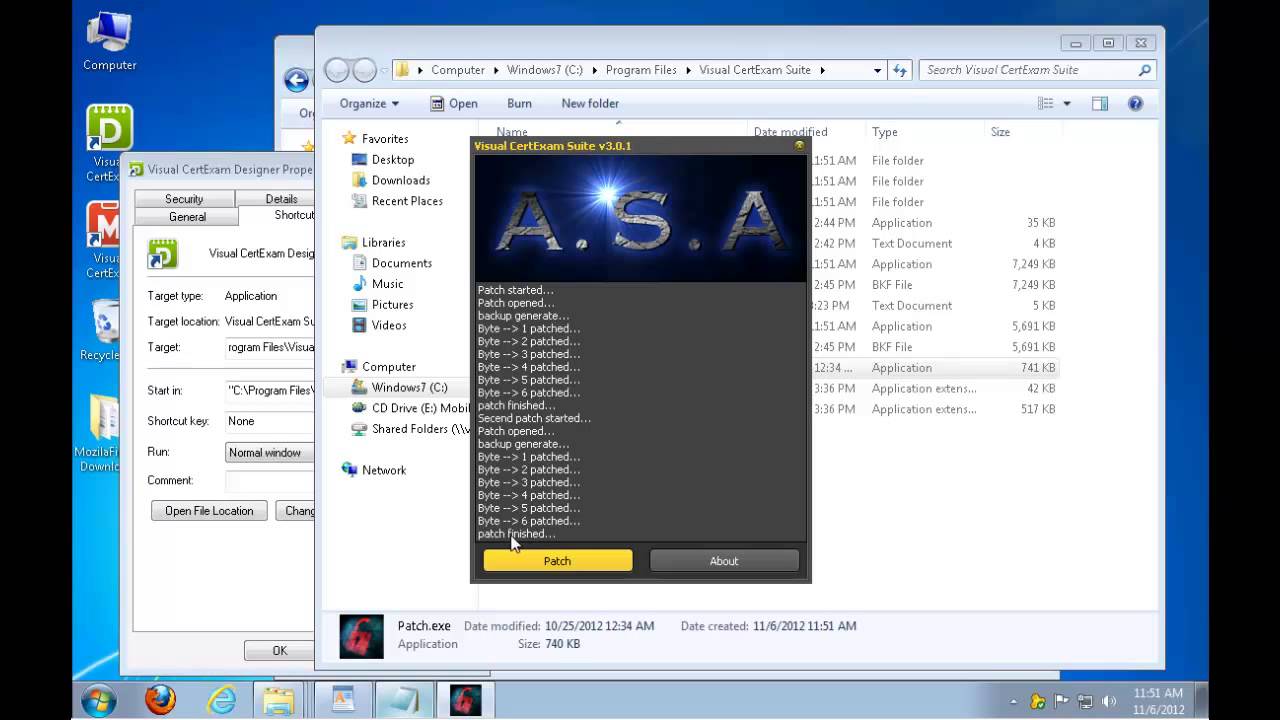The width and height of the screenshot is (1280, 720).
Task: Select Program Files in address breadcrumb
Action: pyautogui.click(x=641, y=70)
